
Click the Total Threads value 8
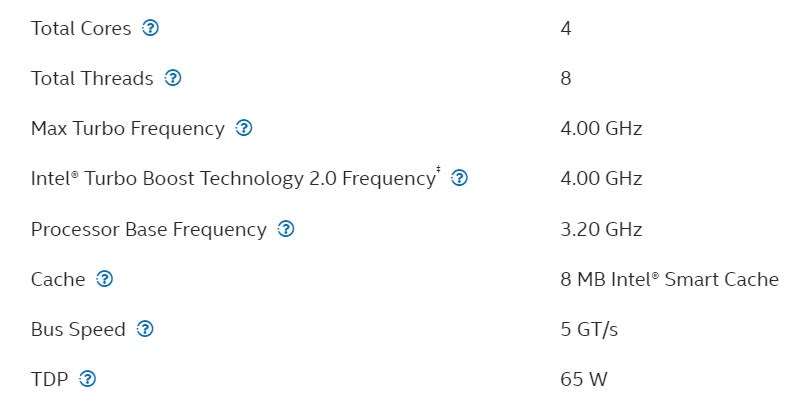click(x=566, y=78)
